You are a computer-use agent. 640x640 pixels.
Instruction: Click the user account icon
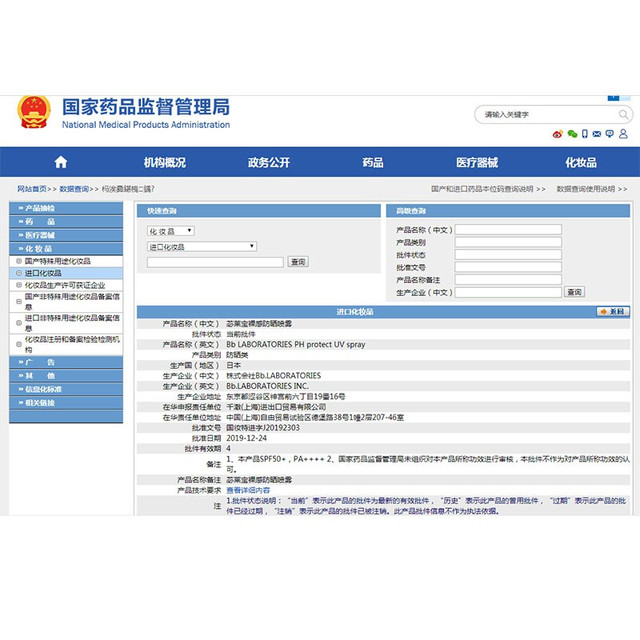pos(623,134)
